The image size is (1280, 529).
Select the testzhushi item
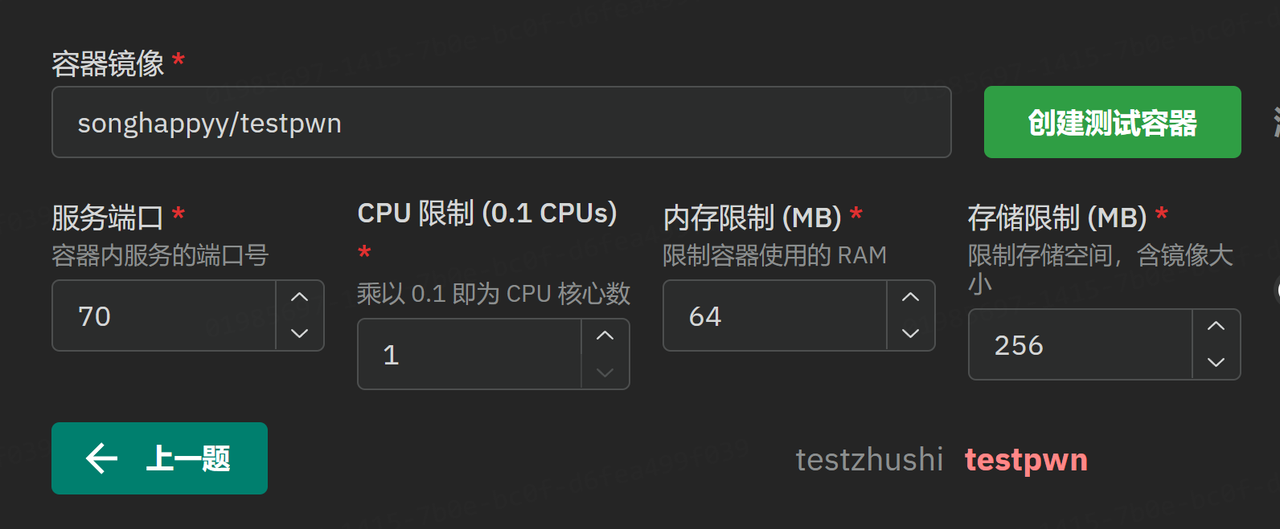click(x=869, y=459)
